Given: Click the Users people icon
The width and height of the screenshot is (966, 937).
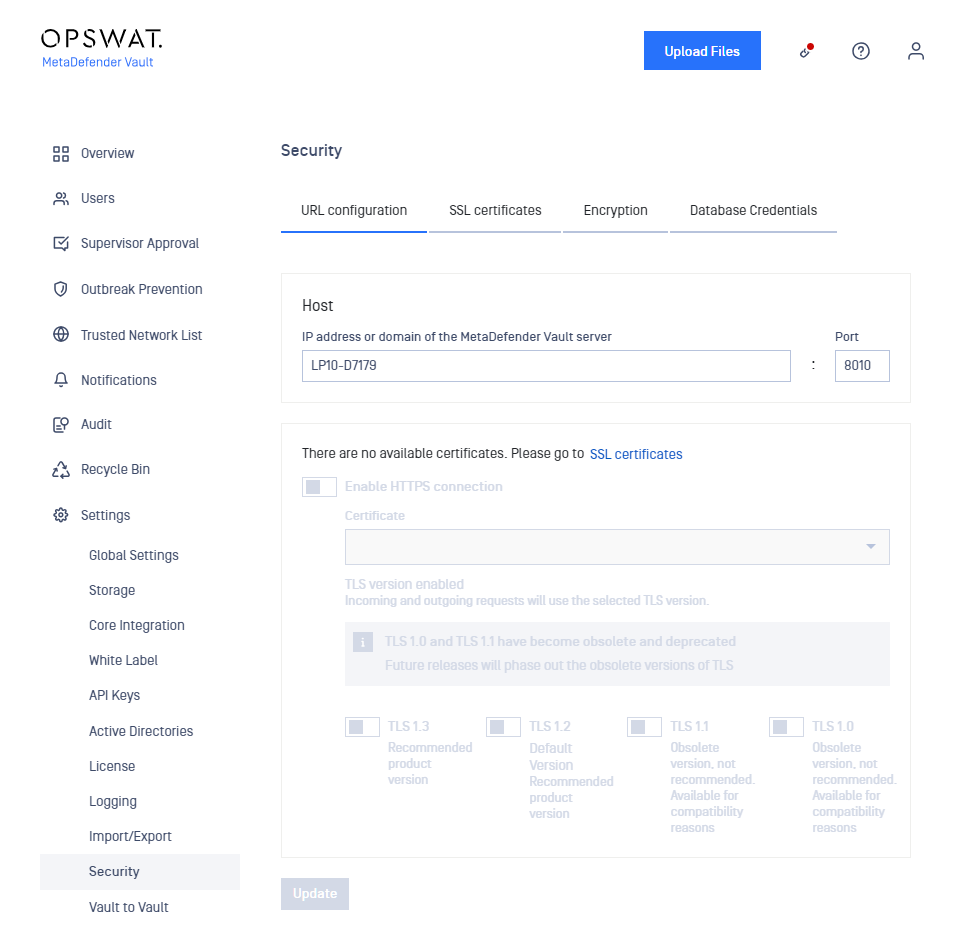Looking at the screenshot, I should [60, 198].
